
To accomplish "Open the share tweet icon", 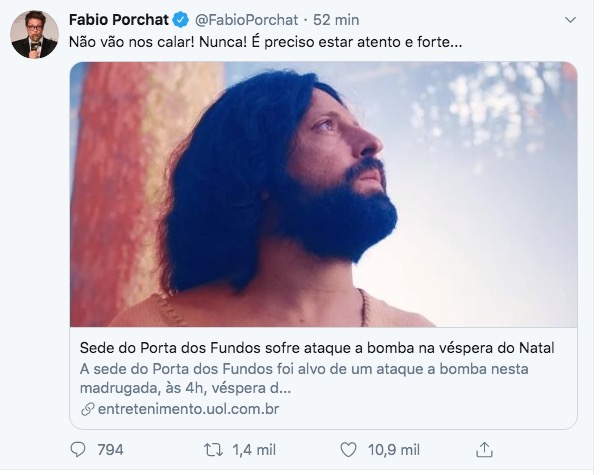I will pos(484,449).
